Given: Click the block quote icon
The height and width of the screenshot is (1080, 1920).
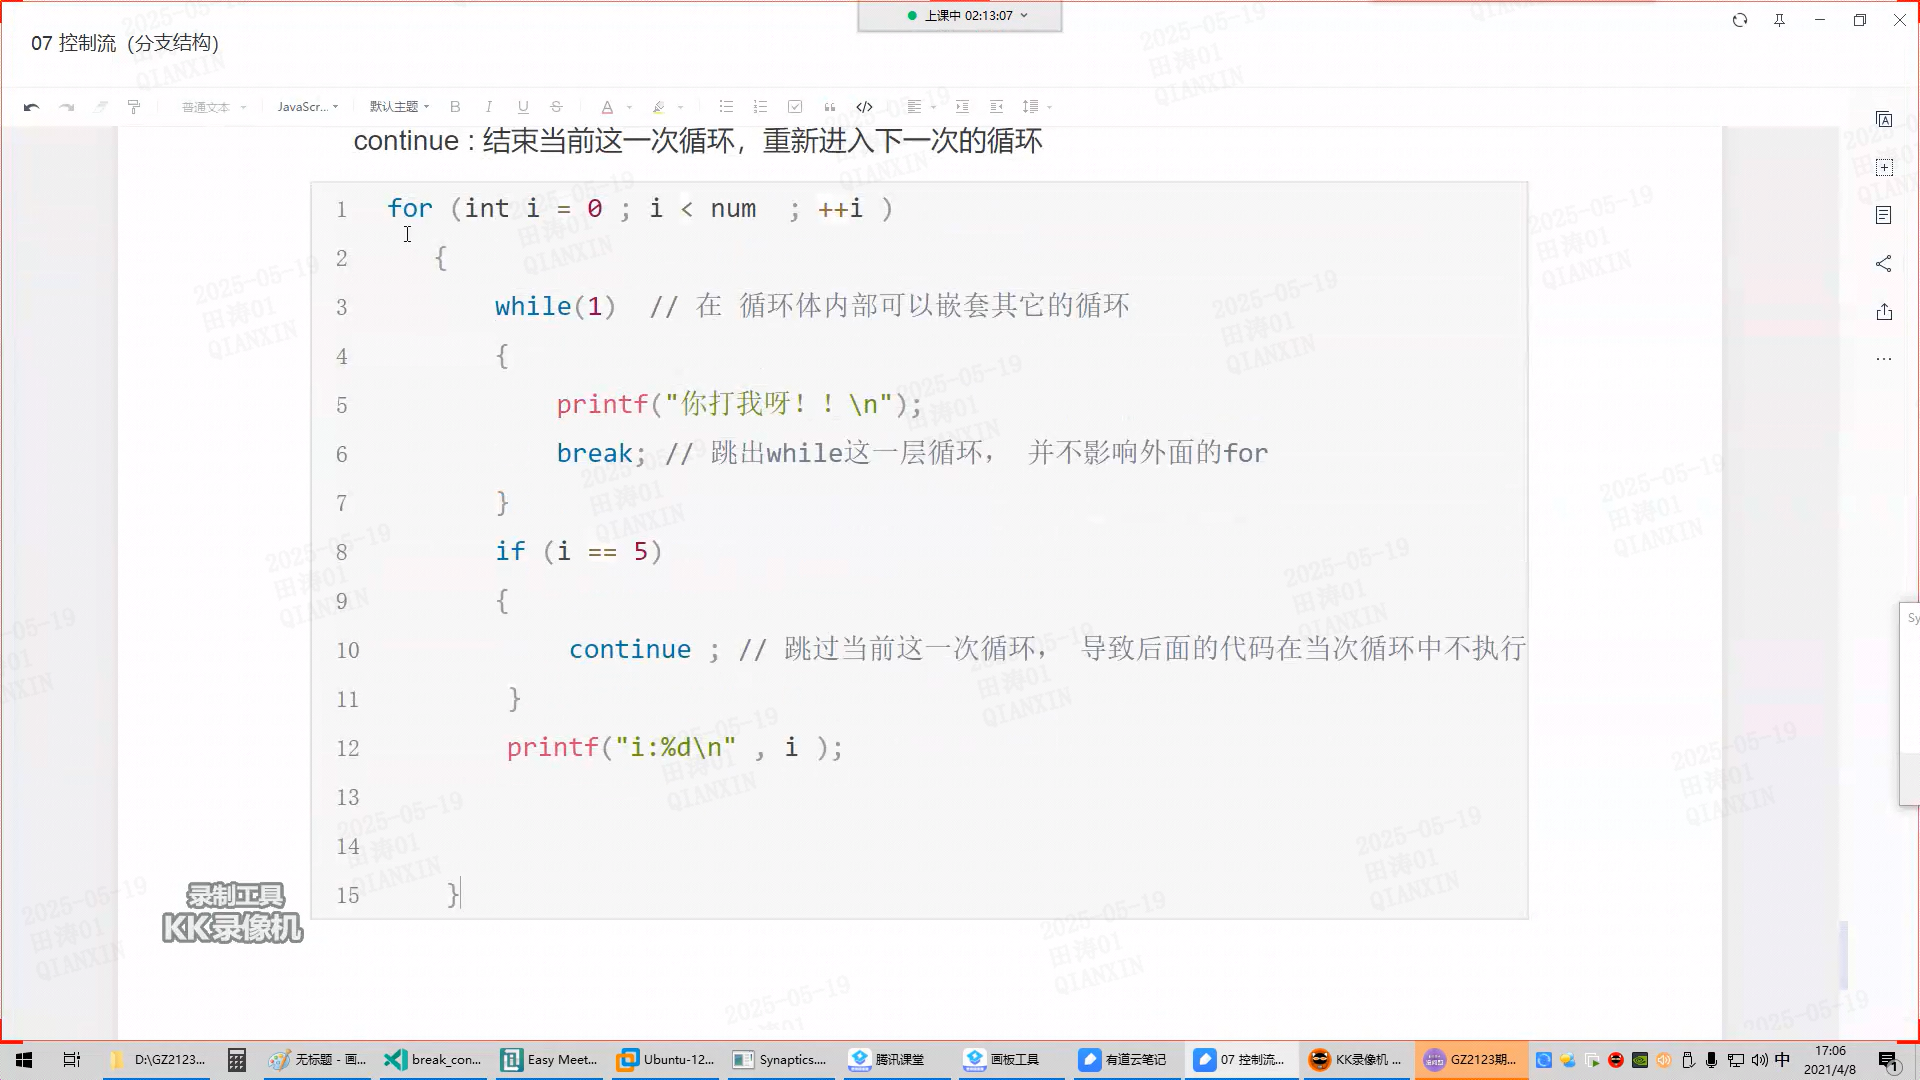Looking at the screenshot, I should [829, 107].
